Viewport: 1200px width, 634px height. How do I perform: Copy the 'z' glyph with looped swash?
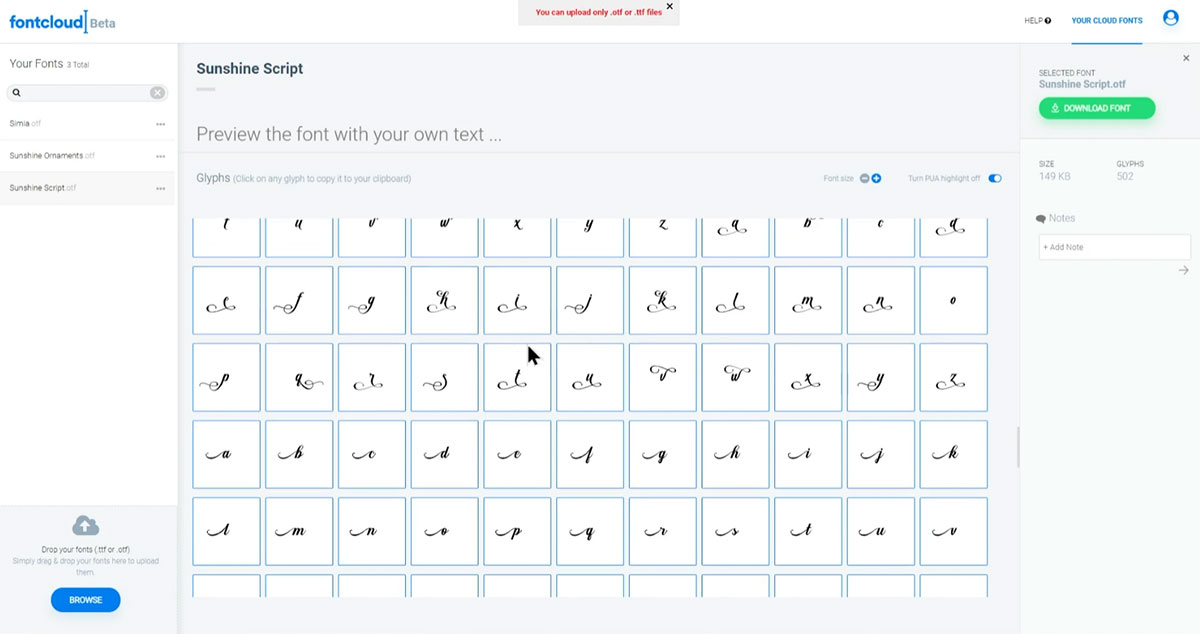(x=953, y=377)
